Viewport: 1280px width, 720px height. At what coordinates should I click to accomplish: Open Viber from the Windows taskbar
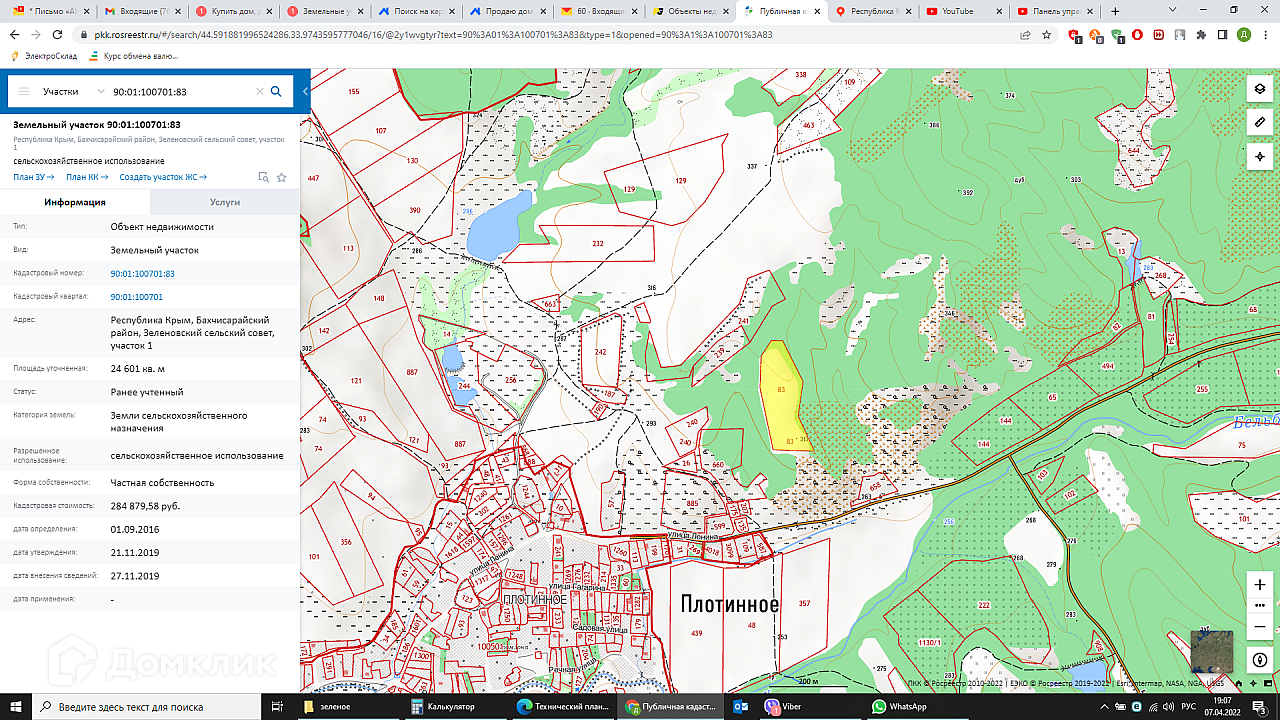783,706
